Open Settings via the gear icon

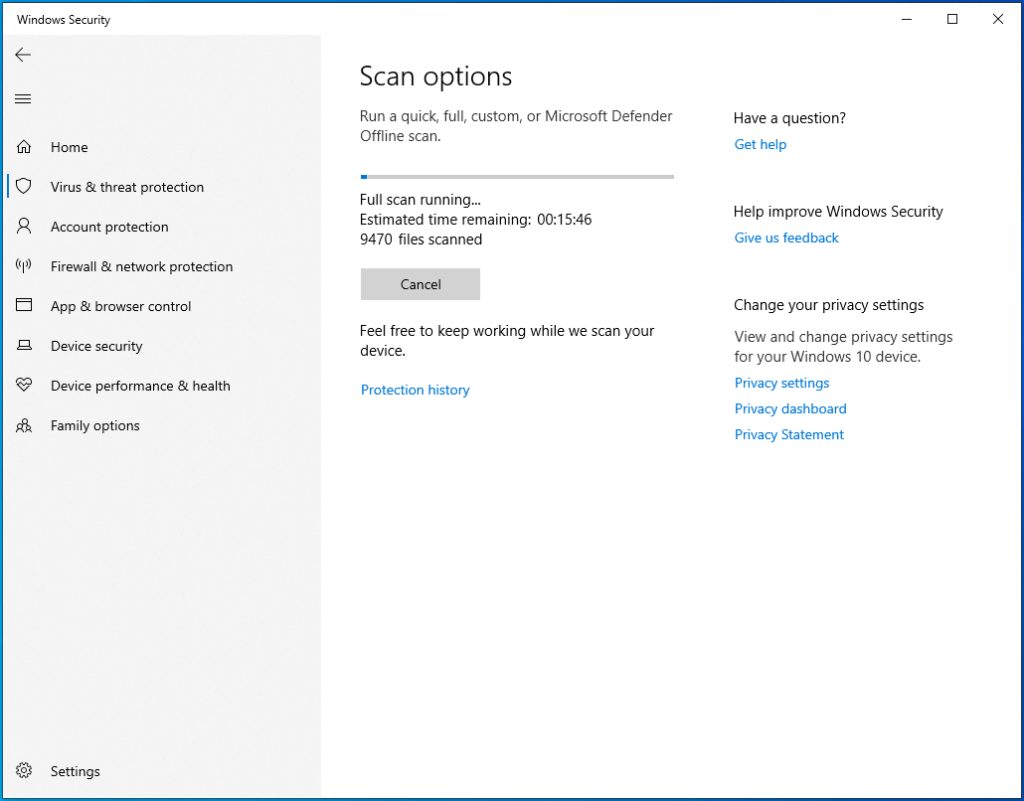coord(23,770)
